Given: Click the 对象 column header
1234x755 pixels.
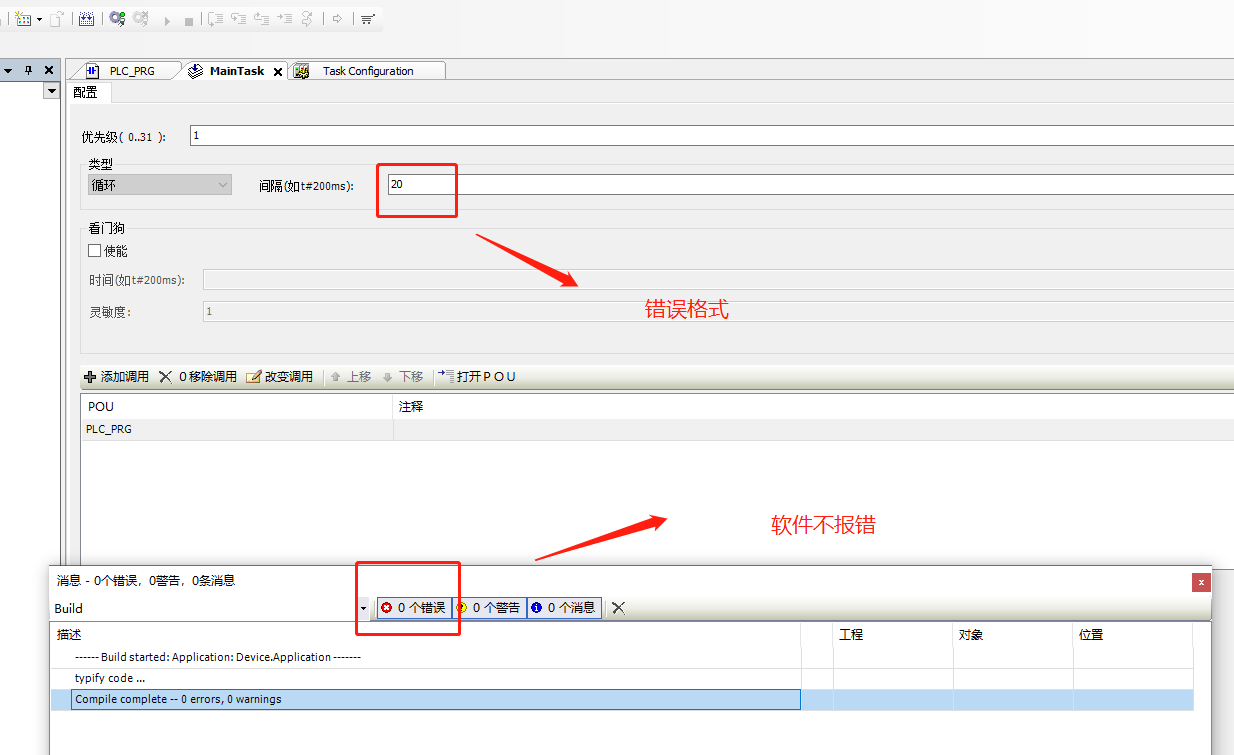Looking at the screenshot, I should pyautogui.click(x=1013, y=635).
